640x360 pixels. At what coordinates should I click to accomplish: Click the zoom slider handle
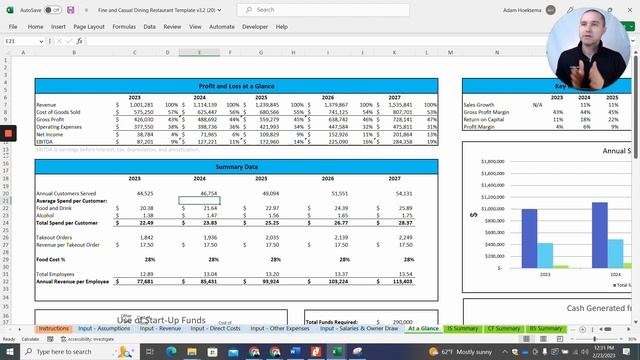tap(595, 339)
